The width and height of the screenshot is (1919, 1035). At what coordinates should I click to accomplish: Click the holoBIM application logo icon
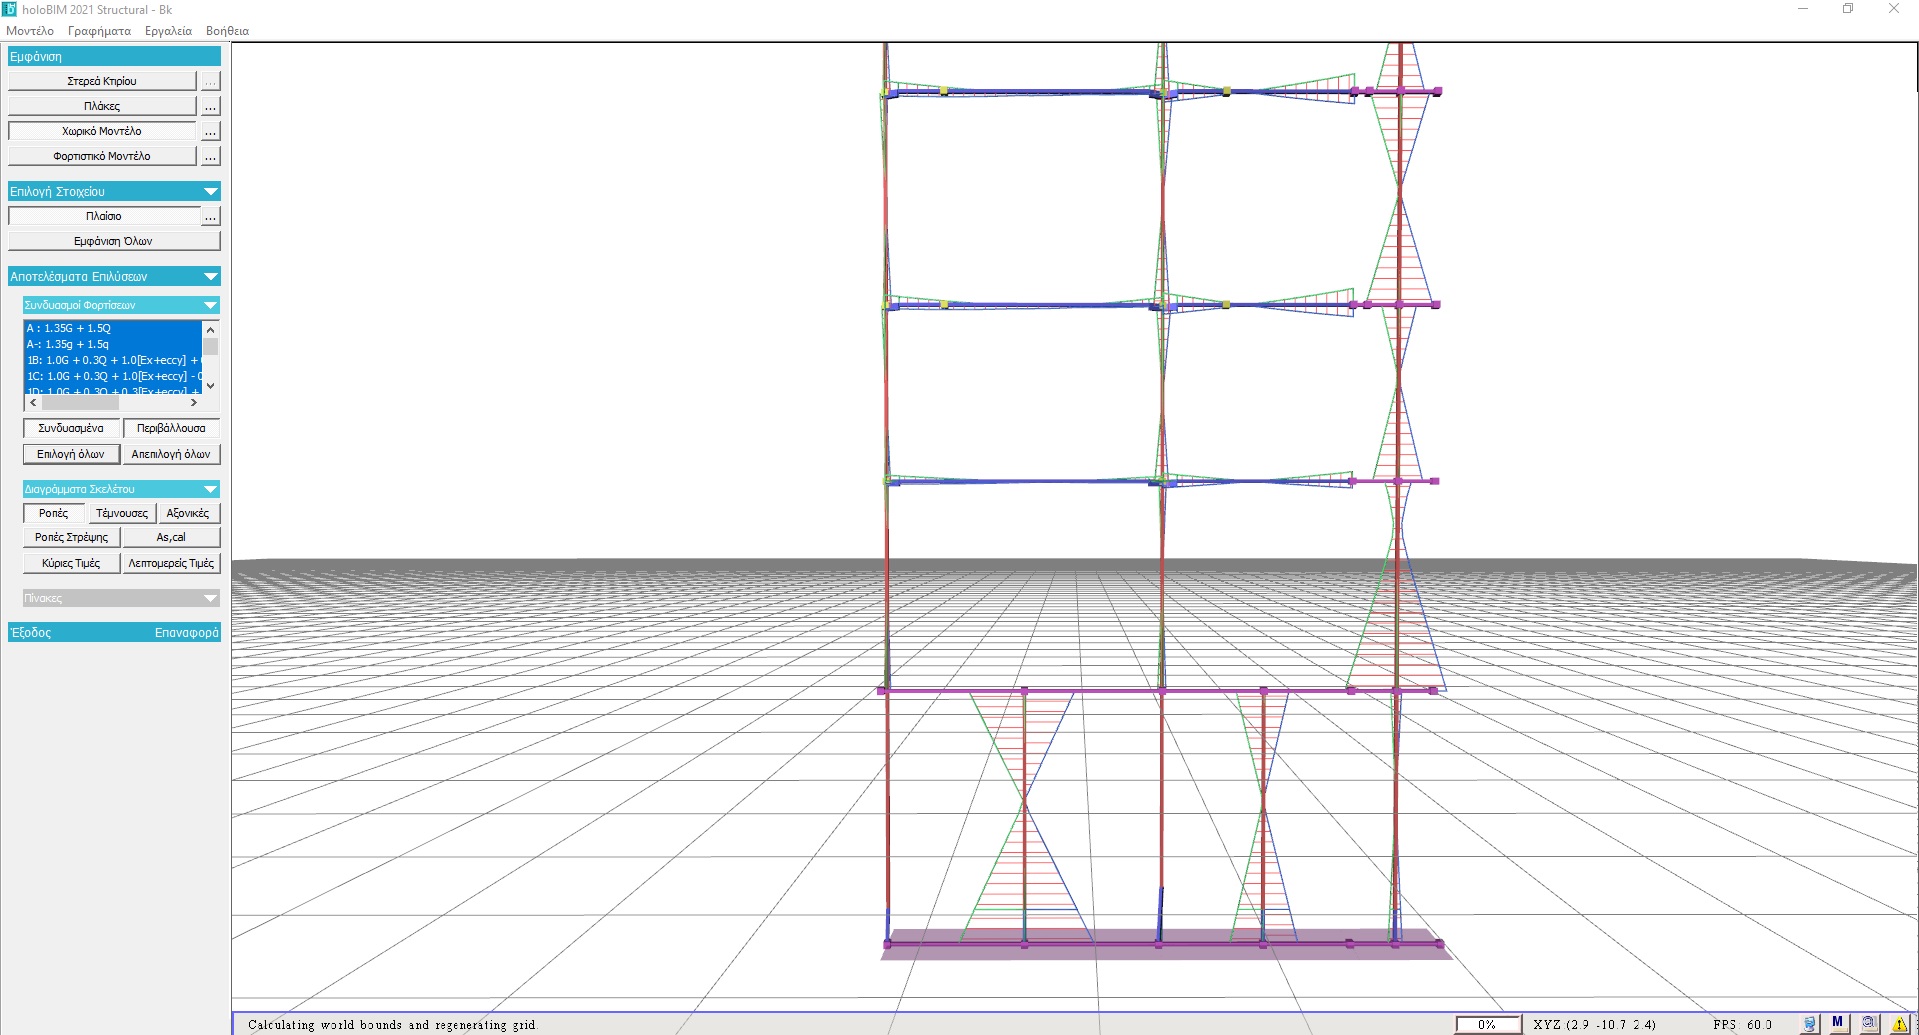(9, 9)
